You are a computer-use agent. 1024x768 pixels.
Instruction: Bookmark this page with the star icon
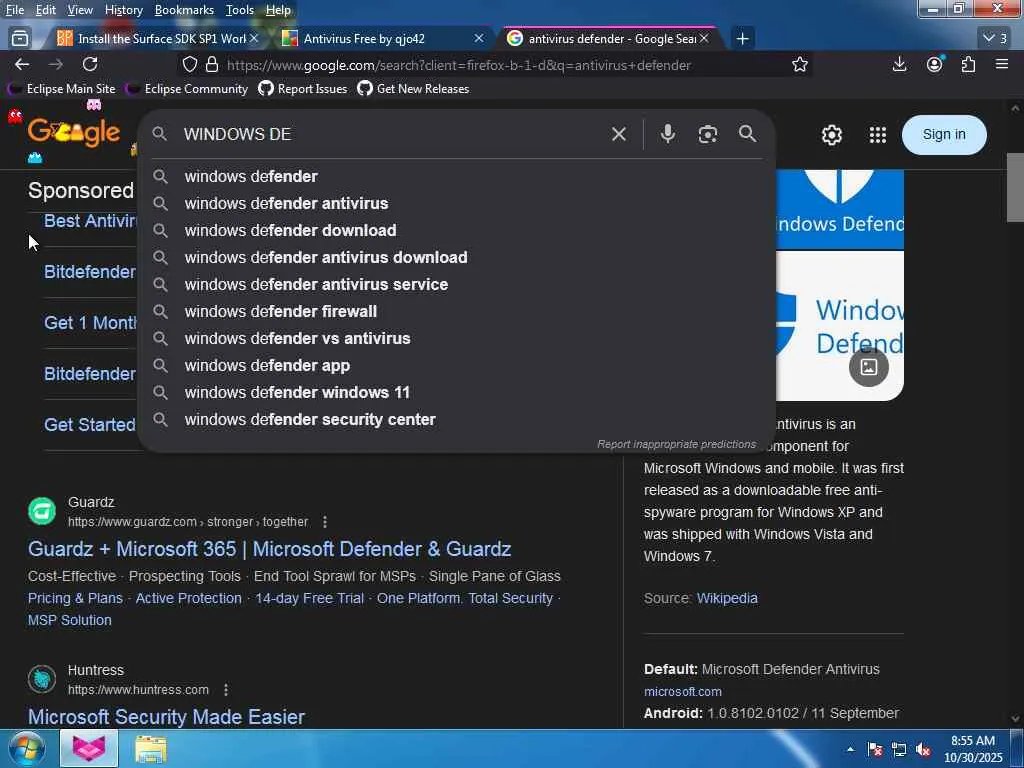pyautogui.click(x=799, y=64)
